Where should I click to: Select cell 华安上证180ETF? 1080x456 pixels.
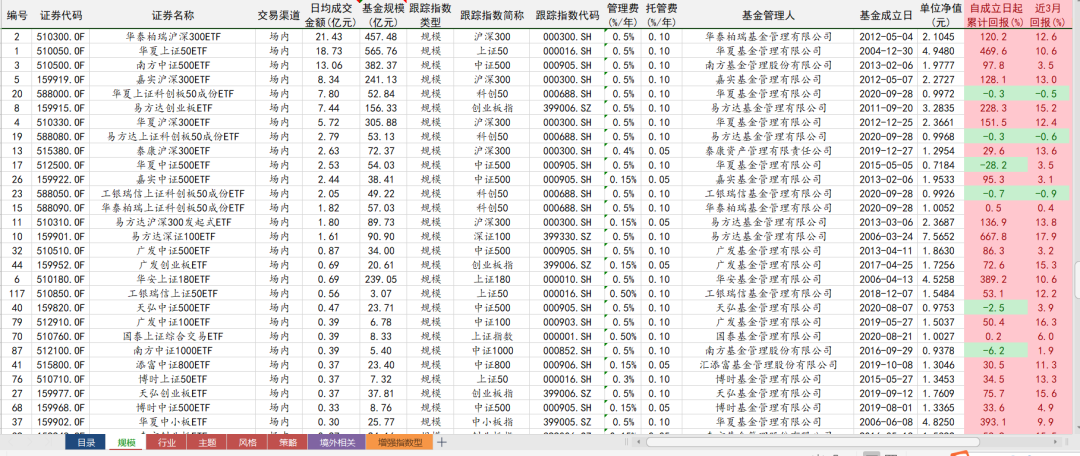[x=172, y=279]
